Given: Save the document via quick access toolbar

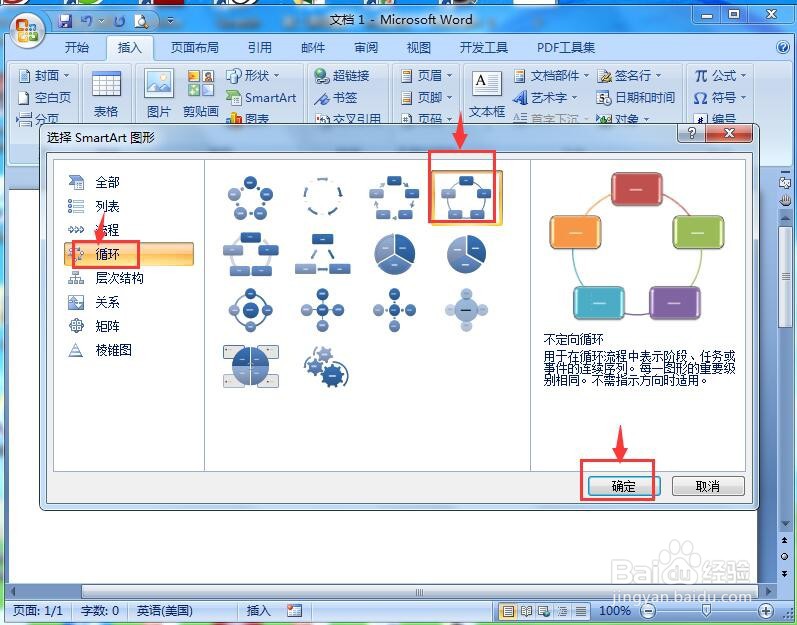Looking at the screenshot, I should point(65,21).
